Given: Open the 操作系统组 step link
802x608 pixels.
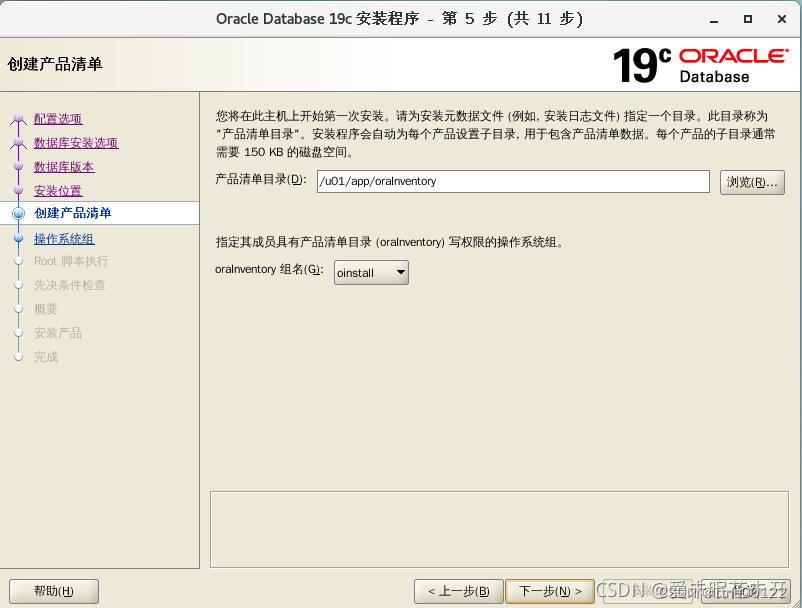Looking at the screenshot, I should tap(64, 239).
